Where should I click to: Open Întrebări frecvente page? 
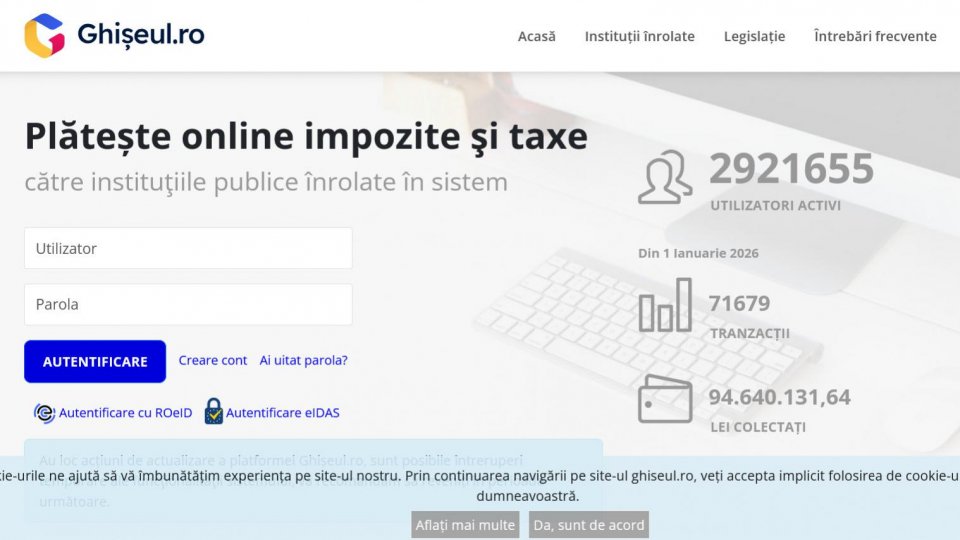click(875, 36)
